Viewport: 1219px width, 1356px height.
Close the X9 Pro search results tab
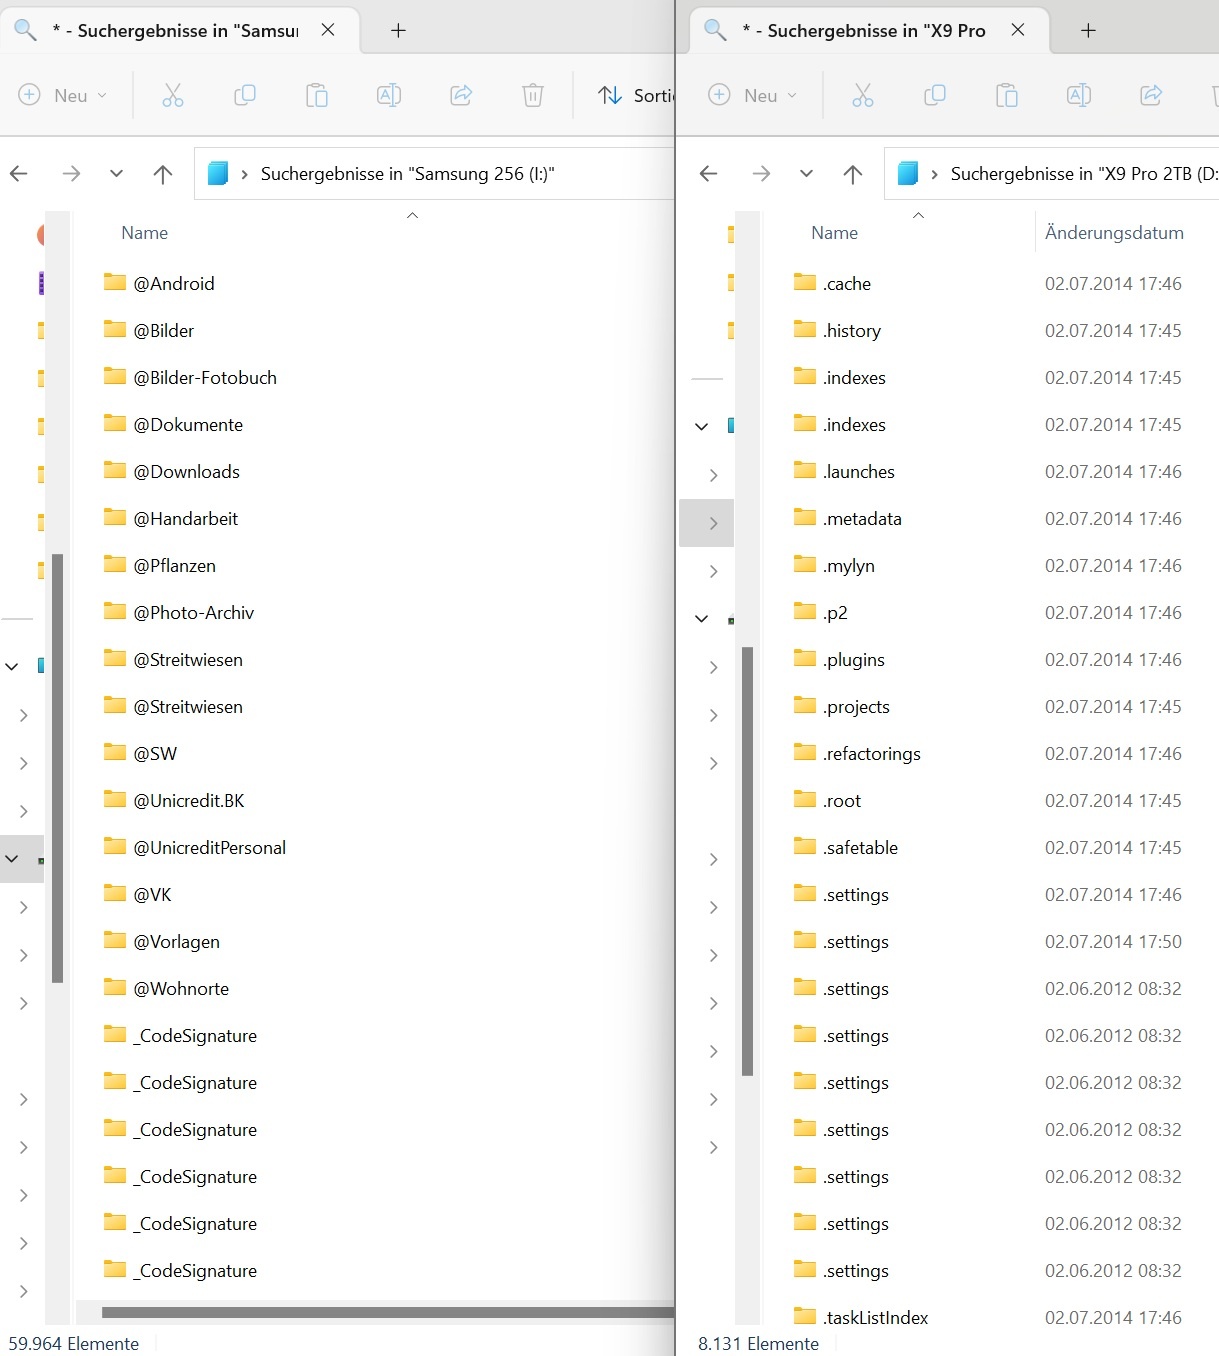(1018, 30)
